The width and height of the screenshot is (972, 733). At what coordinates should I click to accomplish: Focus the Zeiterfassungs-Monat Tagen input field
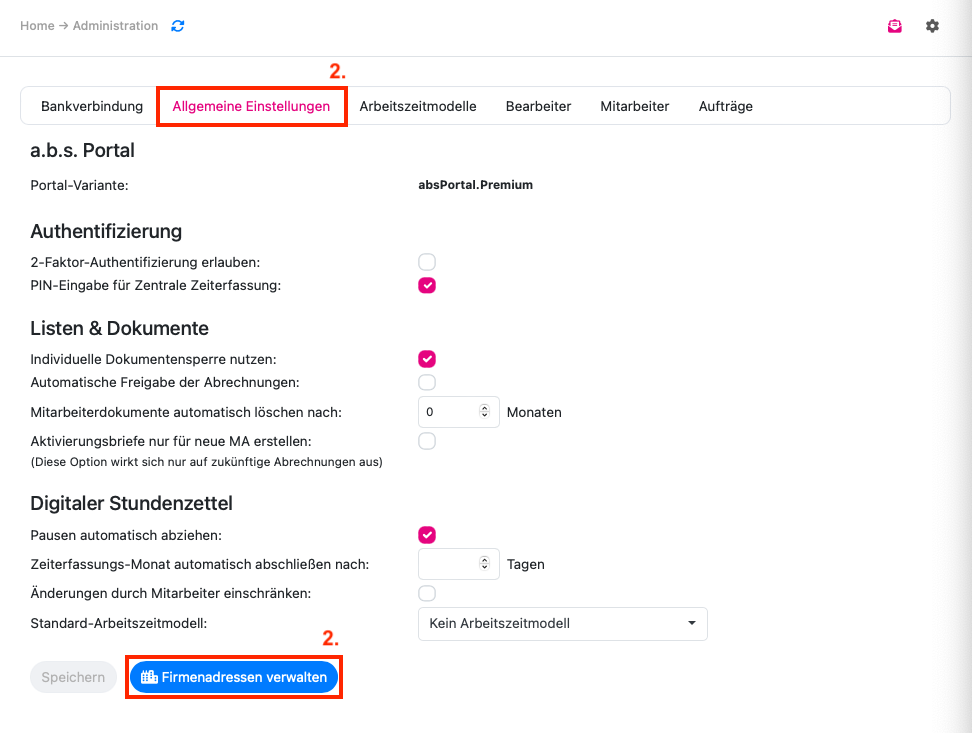tap(448, 564)
